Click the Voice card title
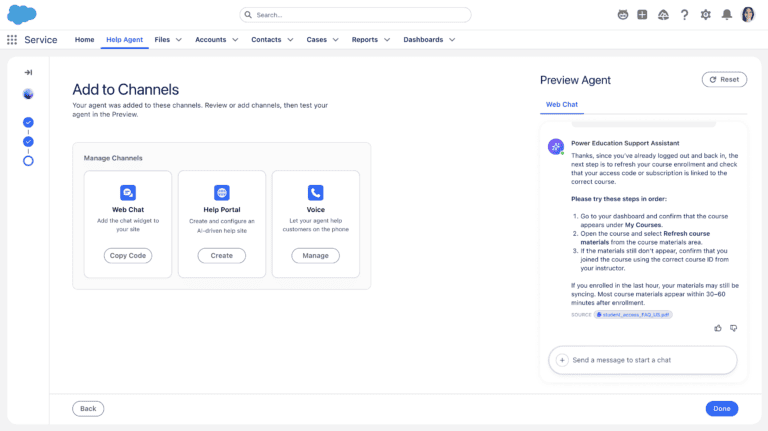 (x=315, y=210)
